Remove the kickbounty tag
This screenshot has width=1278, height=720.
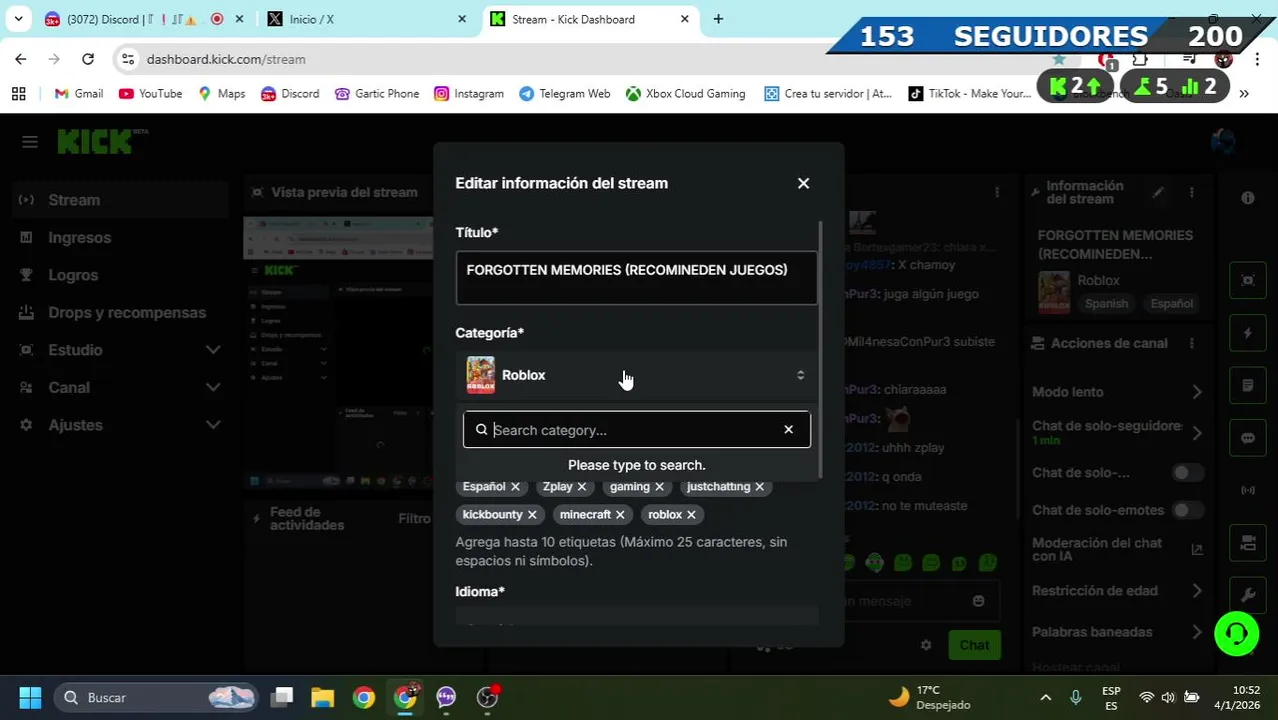point(532,515)
